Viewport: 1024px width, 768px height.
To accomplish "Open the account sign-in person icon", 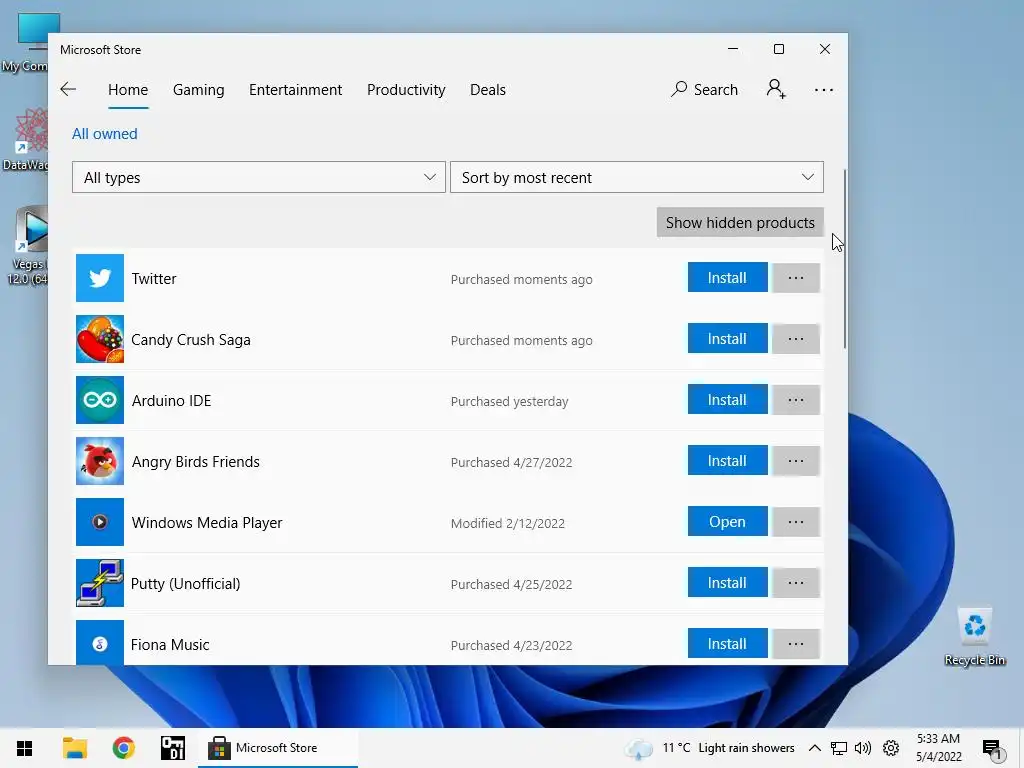I will [x=776, y=89].
